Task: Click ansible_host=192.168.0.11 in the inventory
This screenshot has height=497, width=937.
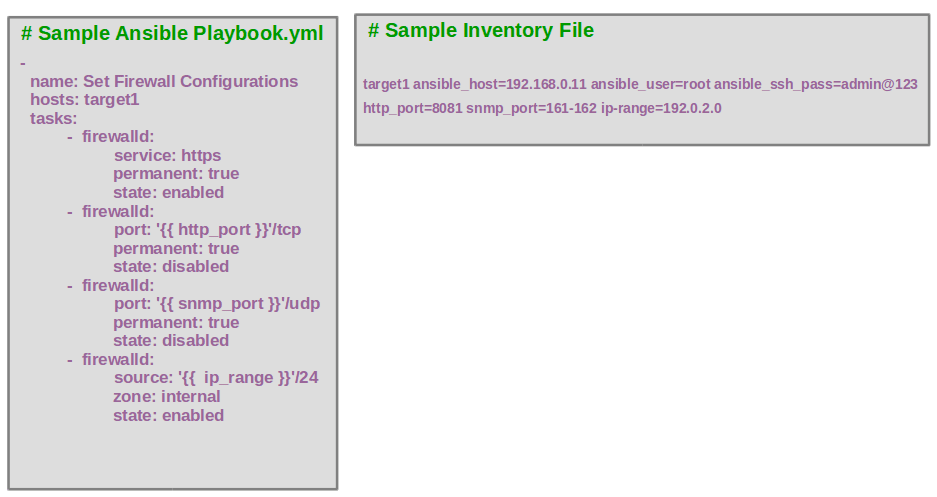Action: [x=500, y=85]
